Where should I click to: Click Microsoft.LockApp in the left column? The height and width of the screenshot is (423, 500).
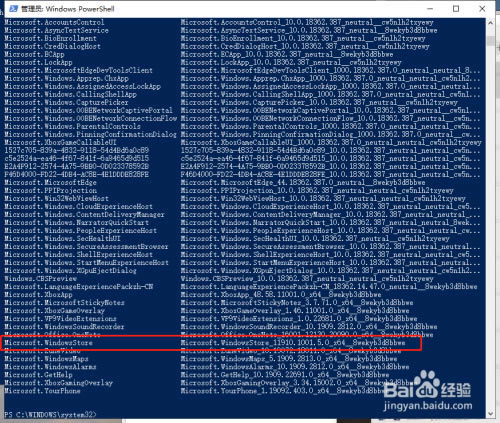38,62
